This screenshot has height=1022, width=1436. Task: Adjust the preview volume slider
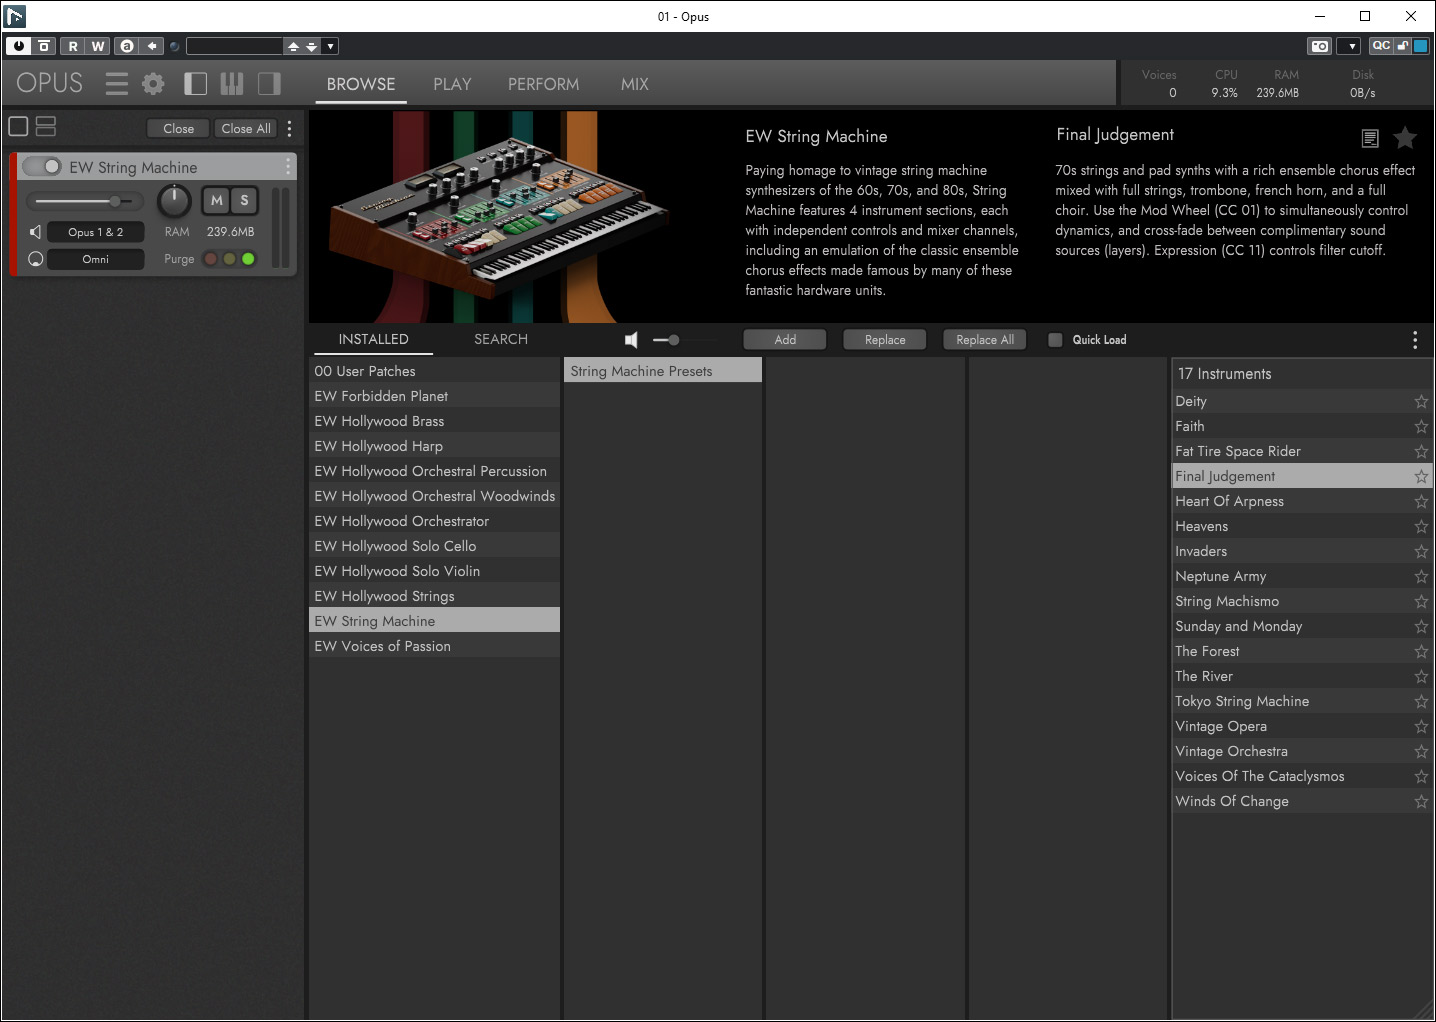point(673,340)
